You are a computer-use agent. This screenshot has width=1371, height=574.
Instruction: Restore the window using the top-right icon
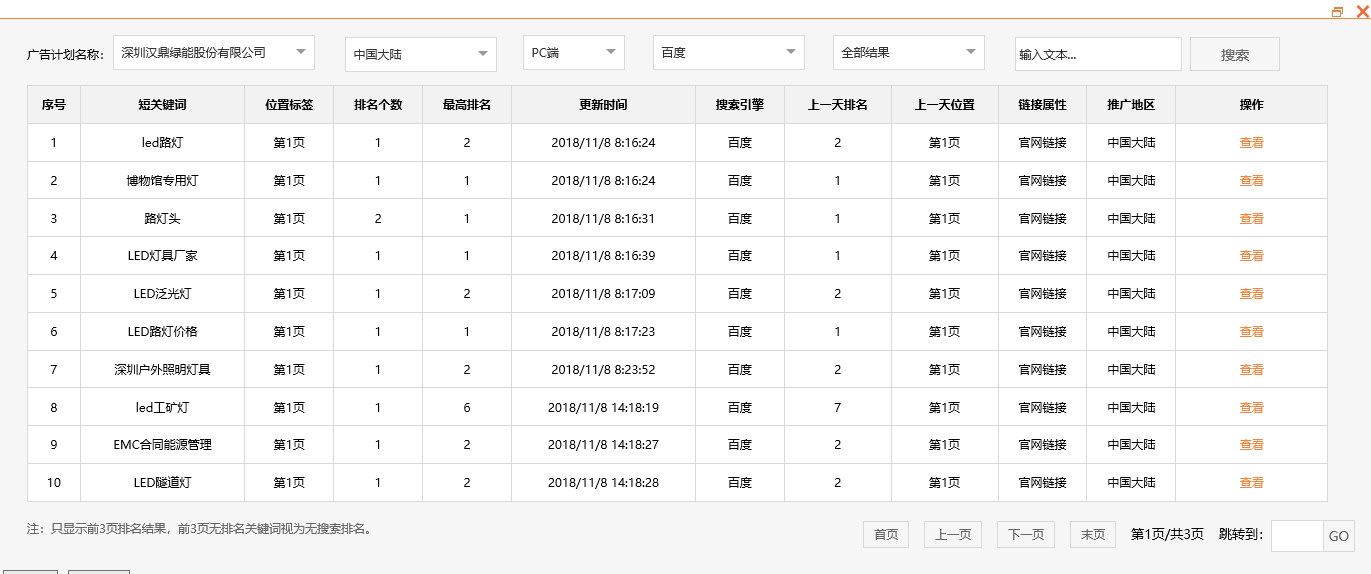coord(1338,12)
